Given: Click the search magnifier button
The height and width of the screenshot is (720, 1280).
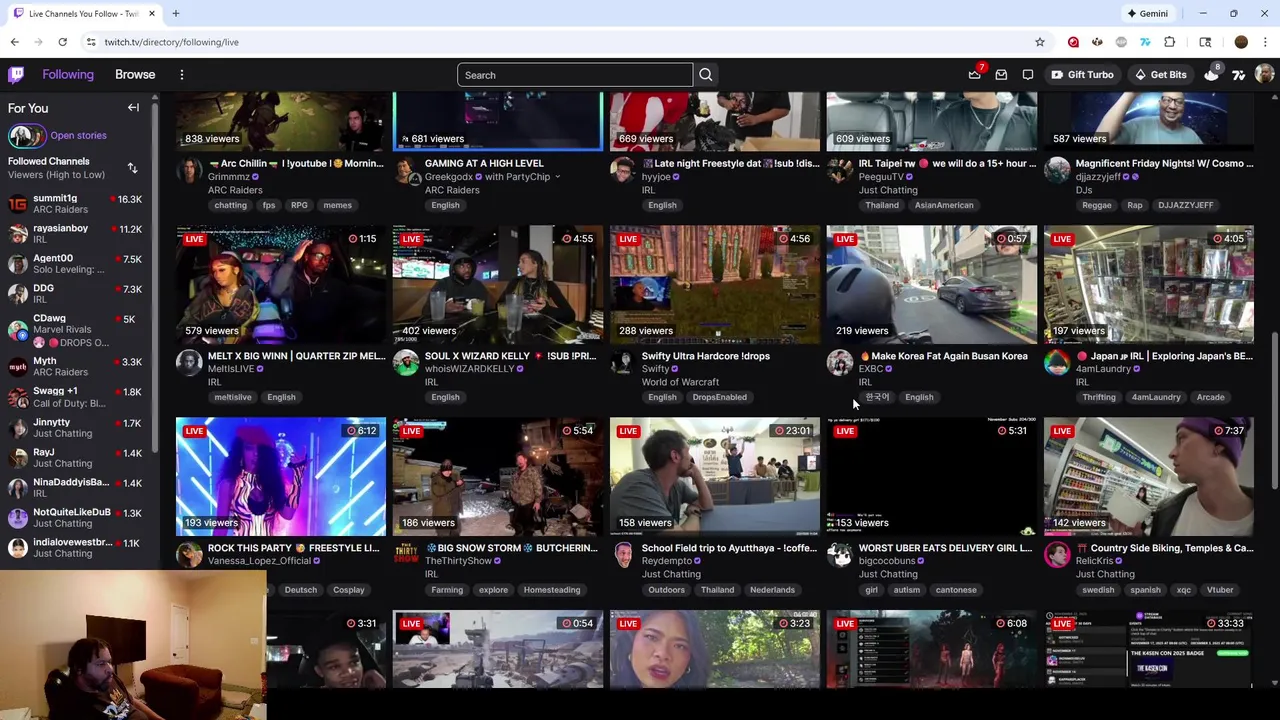Looking at the screenshot, I should coord(706,75).
